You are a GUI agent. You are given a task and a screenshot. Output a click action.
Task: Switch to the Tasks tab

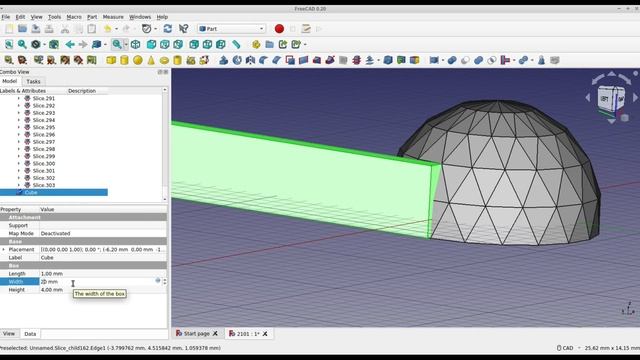pyautogui.click(x=33, y=81)
